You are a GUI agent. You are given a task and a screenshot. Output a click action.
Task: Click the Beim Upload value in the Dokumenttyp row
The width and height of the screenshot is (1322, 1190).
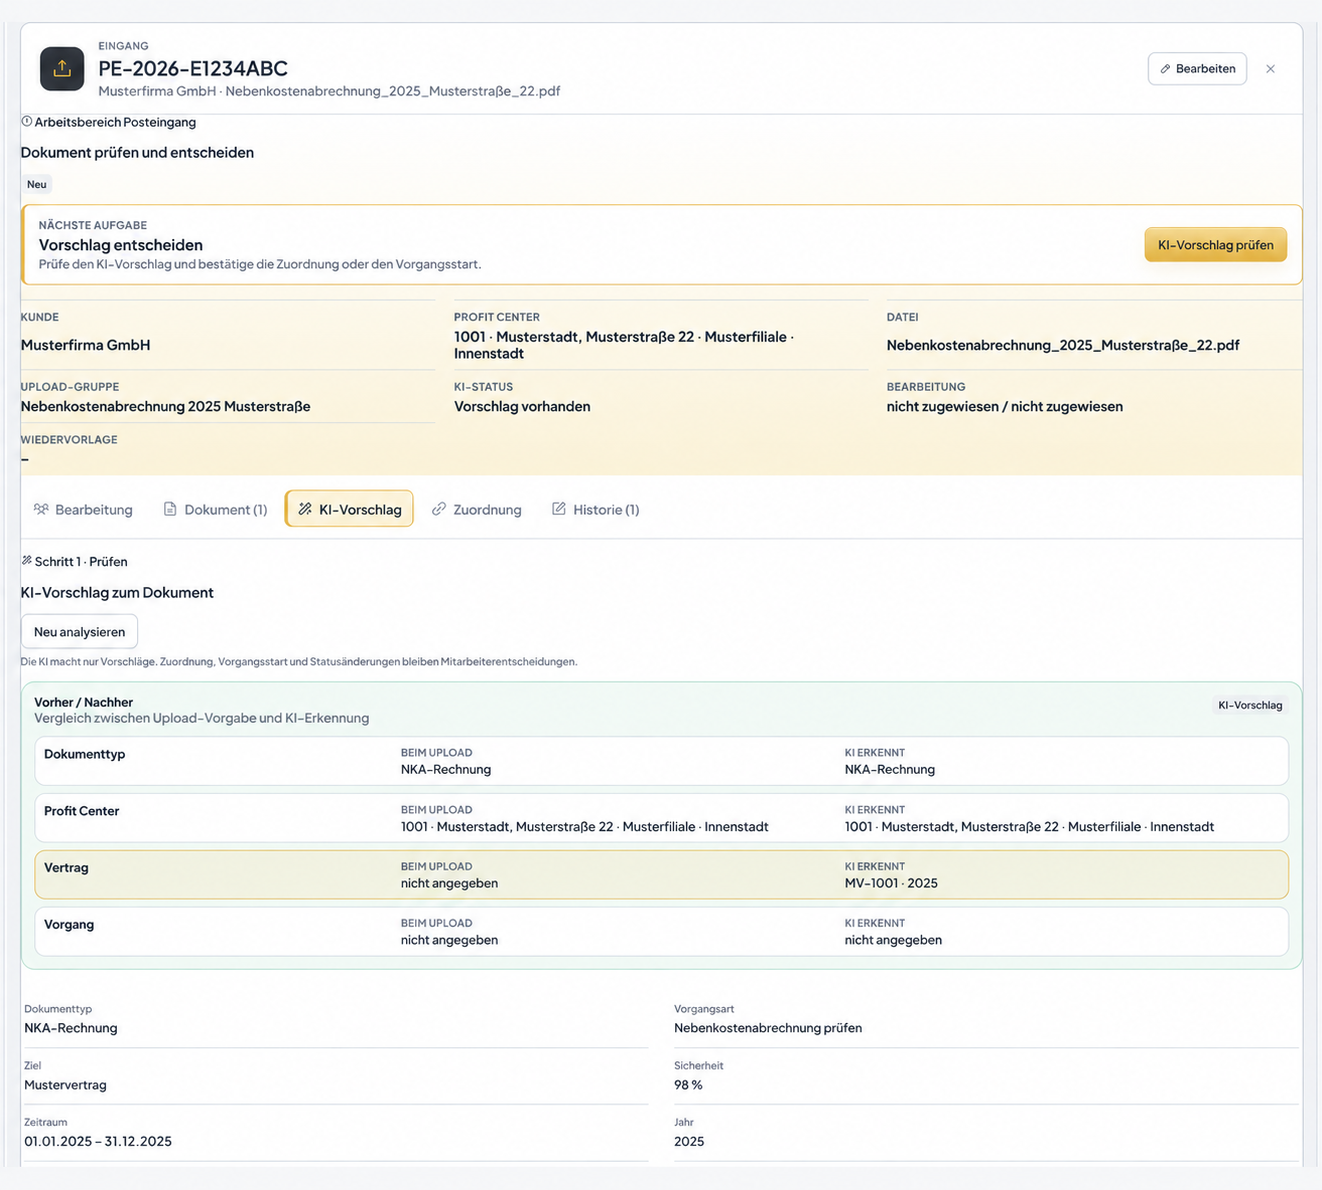pyautogui.click(x=446, y=769)
